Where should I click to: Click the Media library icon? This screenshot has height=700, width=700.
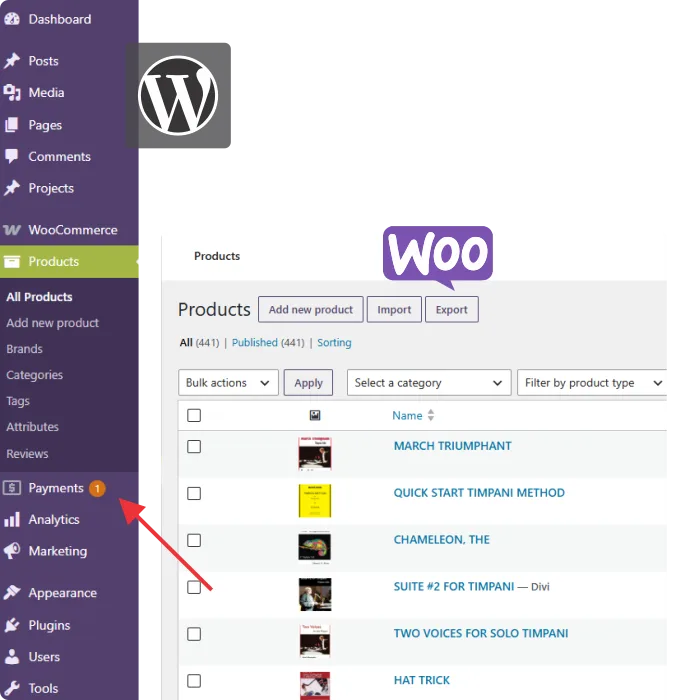[x=12, y=92]
